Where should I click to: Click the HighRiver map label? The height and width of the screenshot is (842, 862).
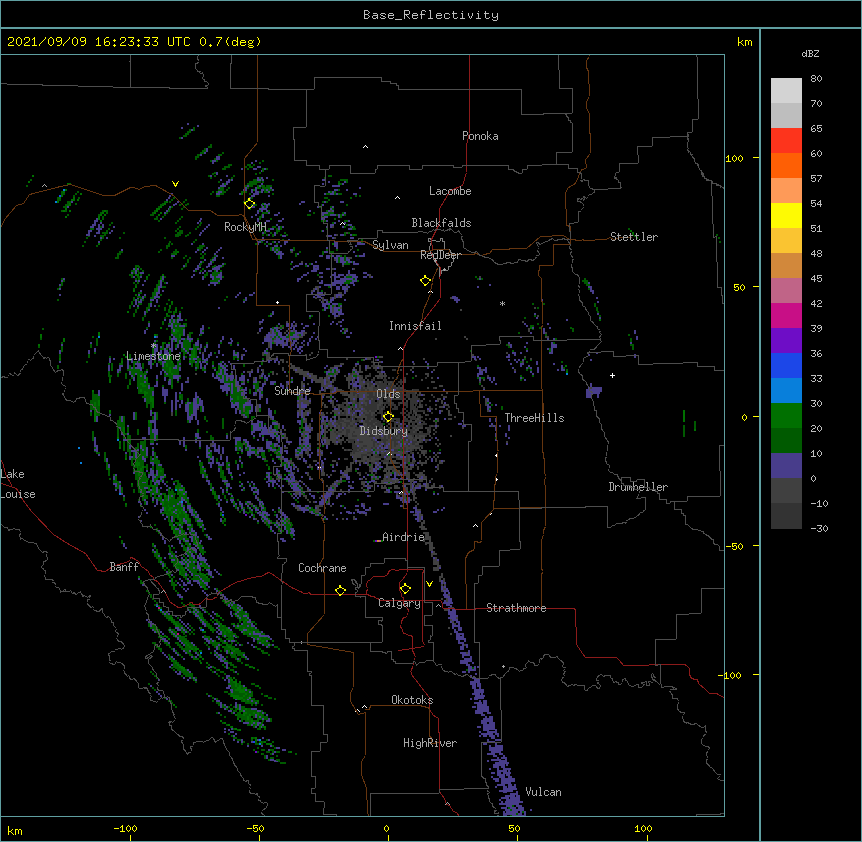coord(430,743)
